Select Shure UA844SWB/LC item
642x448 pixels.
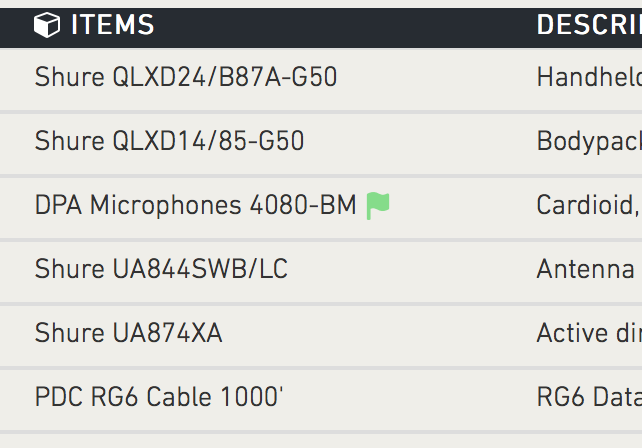pos(161,269)
